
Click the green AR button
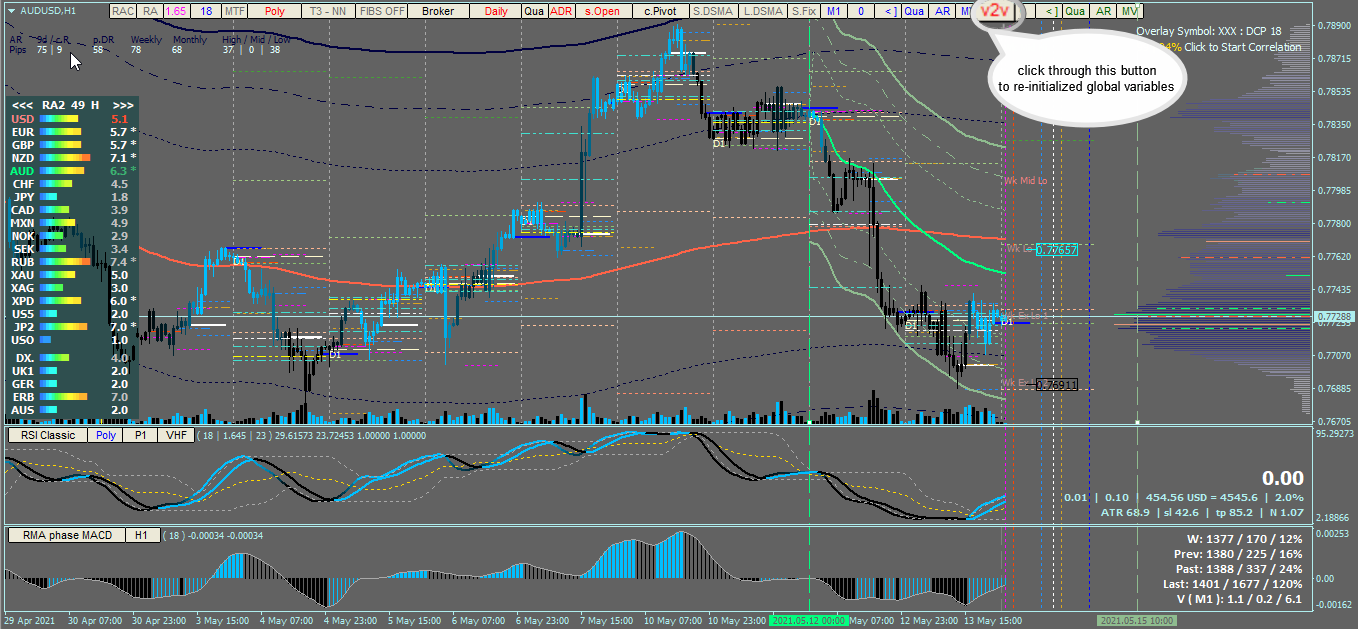[1102, 11]
